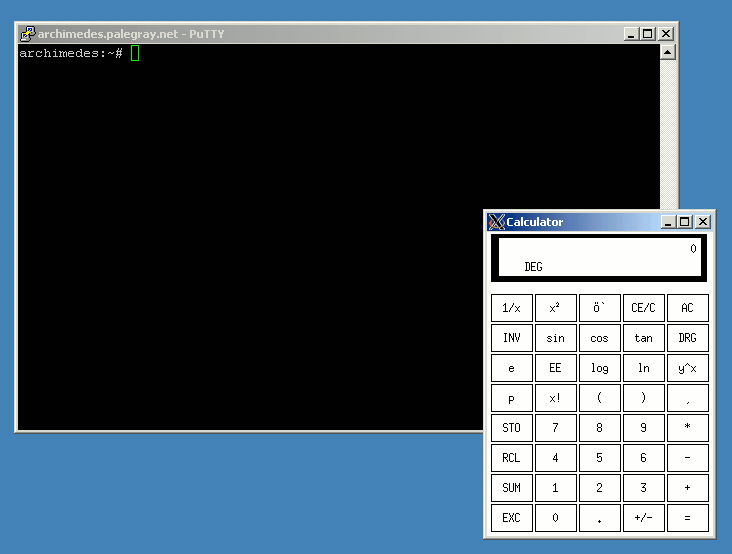Click the X icon in the Calculator title bar
732x554 pixels.
(496, 222)
